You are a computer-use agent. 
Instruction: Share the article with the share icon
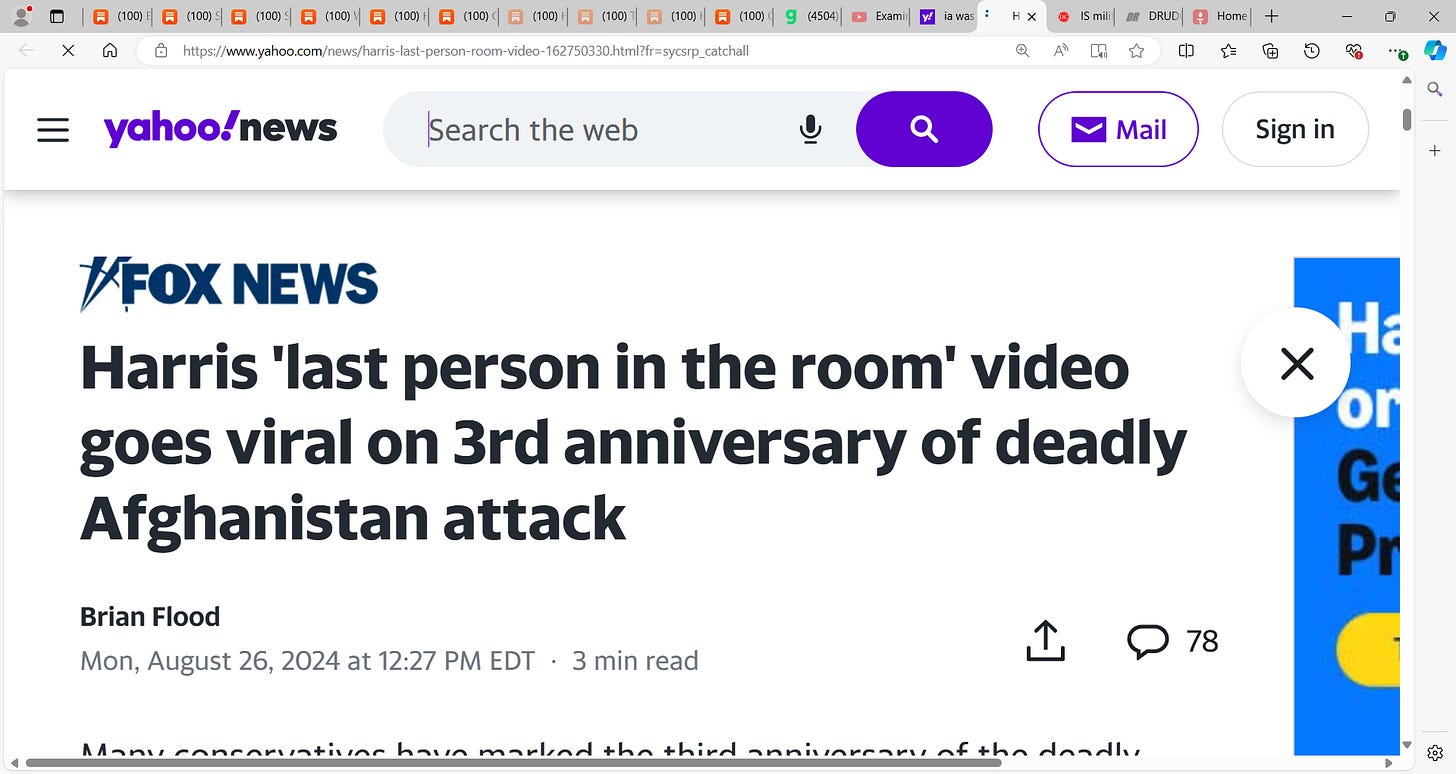point(1046,641)
